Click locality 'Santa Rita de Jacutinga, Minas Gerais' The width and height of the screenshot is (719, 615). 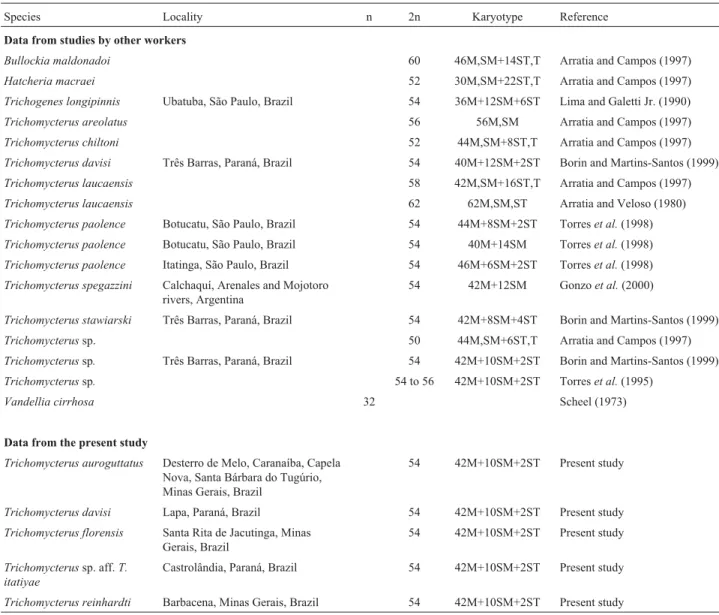pos(237,540)
